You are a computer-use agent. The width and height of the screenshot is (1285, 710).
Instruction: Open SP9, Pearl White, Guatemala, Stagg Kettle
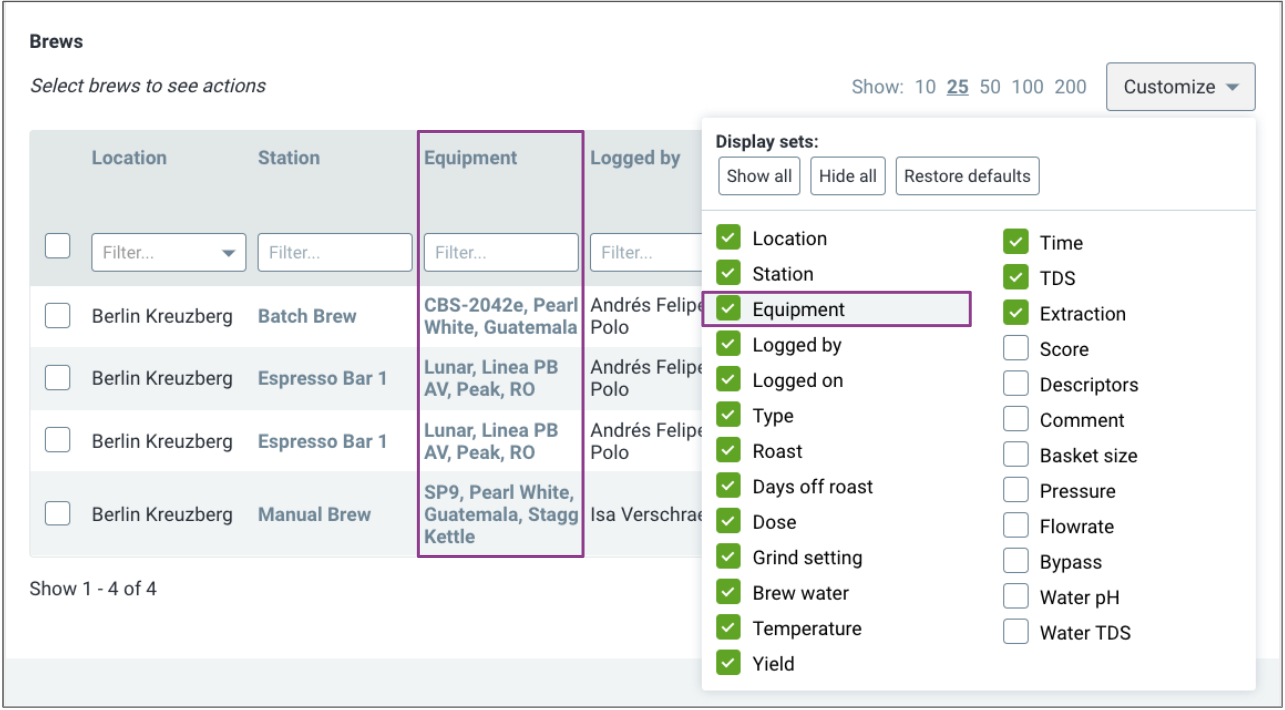pyautogui.click(x=501, y=514)
